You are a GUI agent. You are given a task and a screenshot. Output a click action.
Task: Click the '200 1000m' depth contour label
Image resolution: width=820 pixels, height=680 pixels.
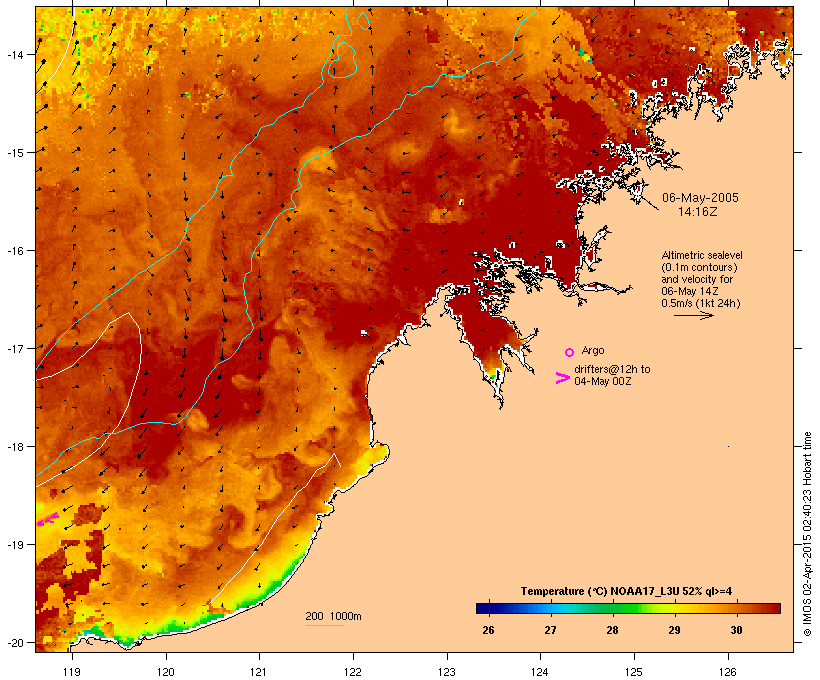pos(333,616)
